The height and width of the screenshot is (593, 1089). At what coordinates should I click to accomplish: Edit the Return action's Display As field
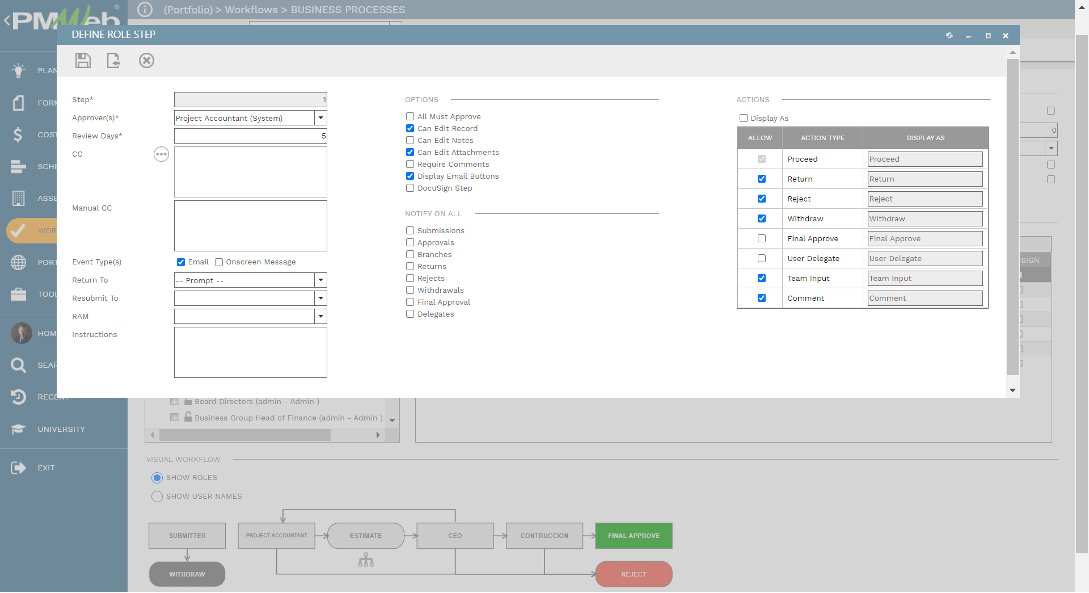click(x=925, y=179)
